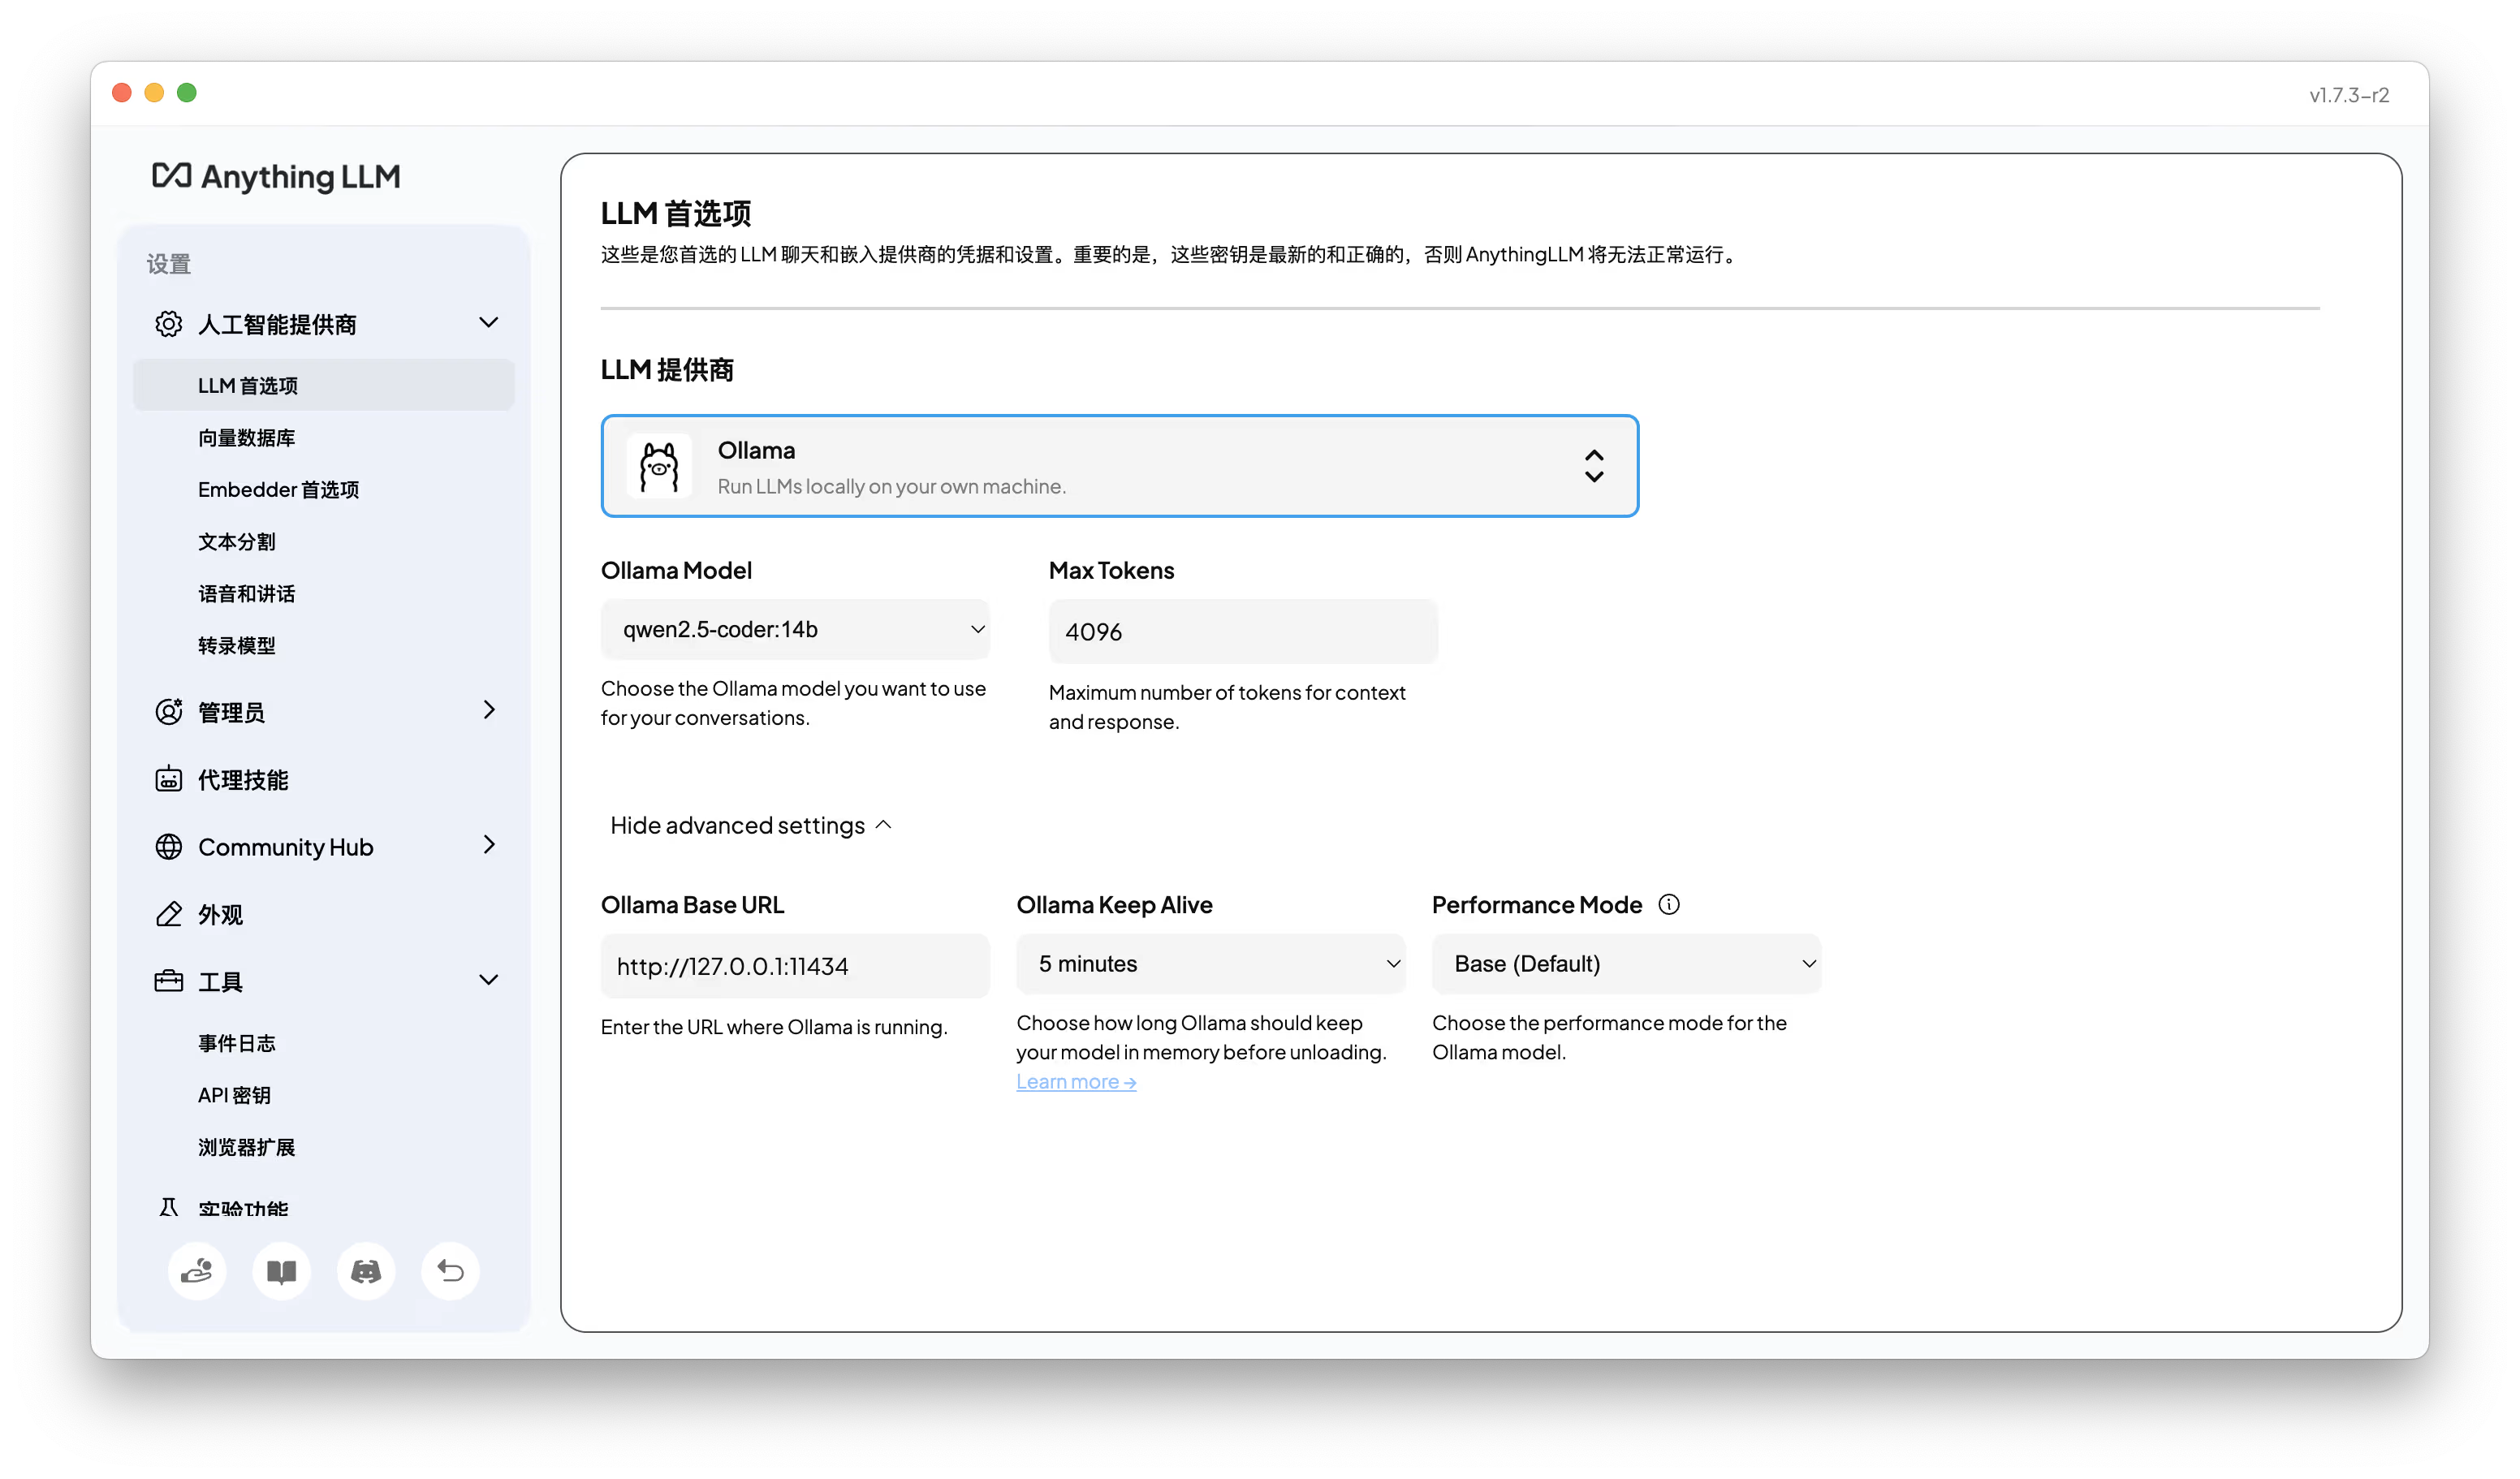Open 代理技能 section
The width and height of the screenshot is (2520, 1479).
[x=243, y=779]
